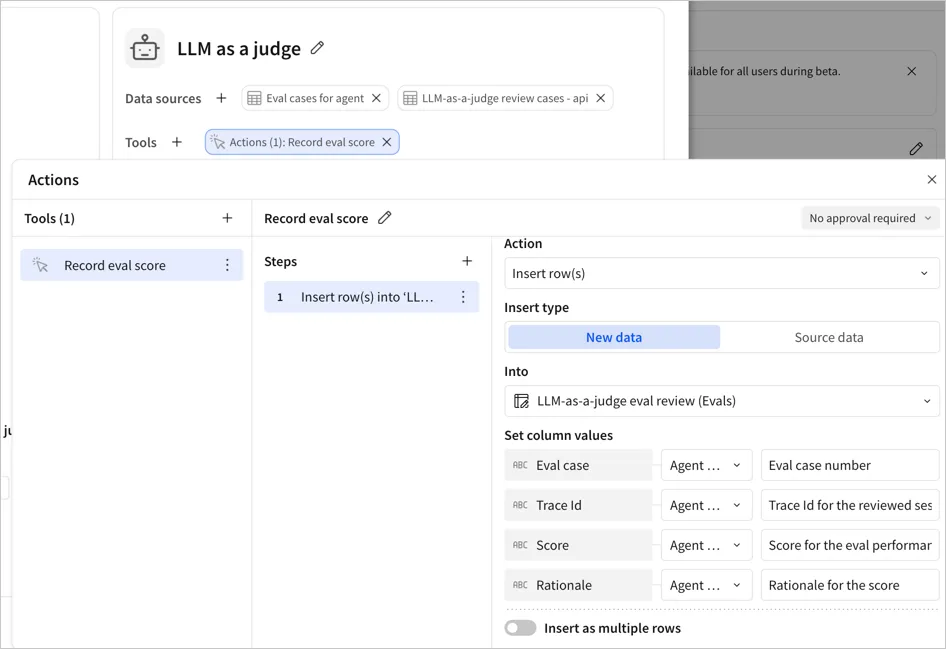Open Into 'LLM-as-a-judge eval review (Evals)' dropdown
Image resolution: width=946 pixels, height=649 pixels.
tap(722, 400)
